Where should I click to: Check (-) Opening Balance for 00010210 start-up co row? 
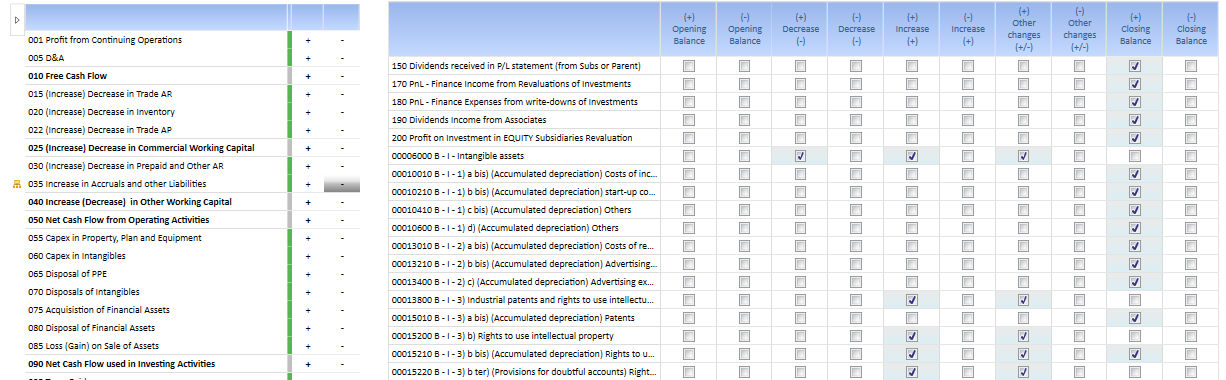744,192
